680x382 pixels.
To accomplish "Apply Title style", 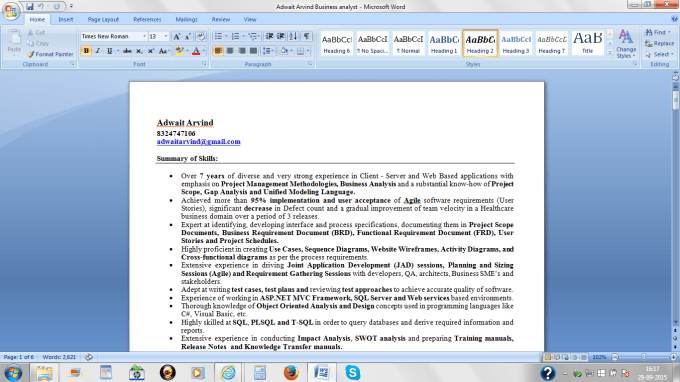I will (x=588, y=43).
